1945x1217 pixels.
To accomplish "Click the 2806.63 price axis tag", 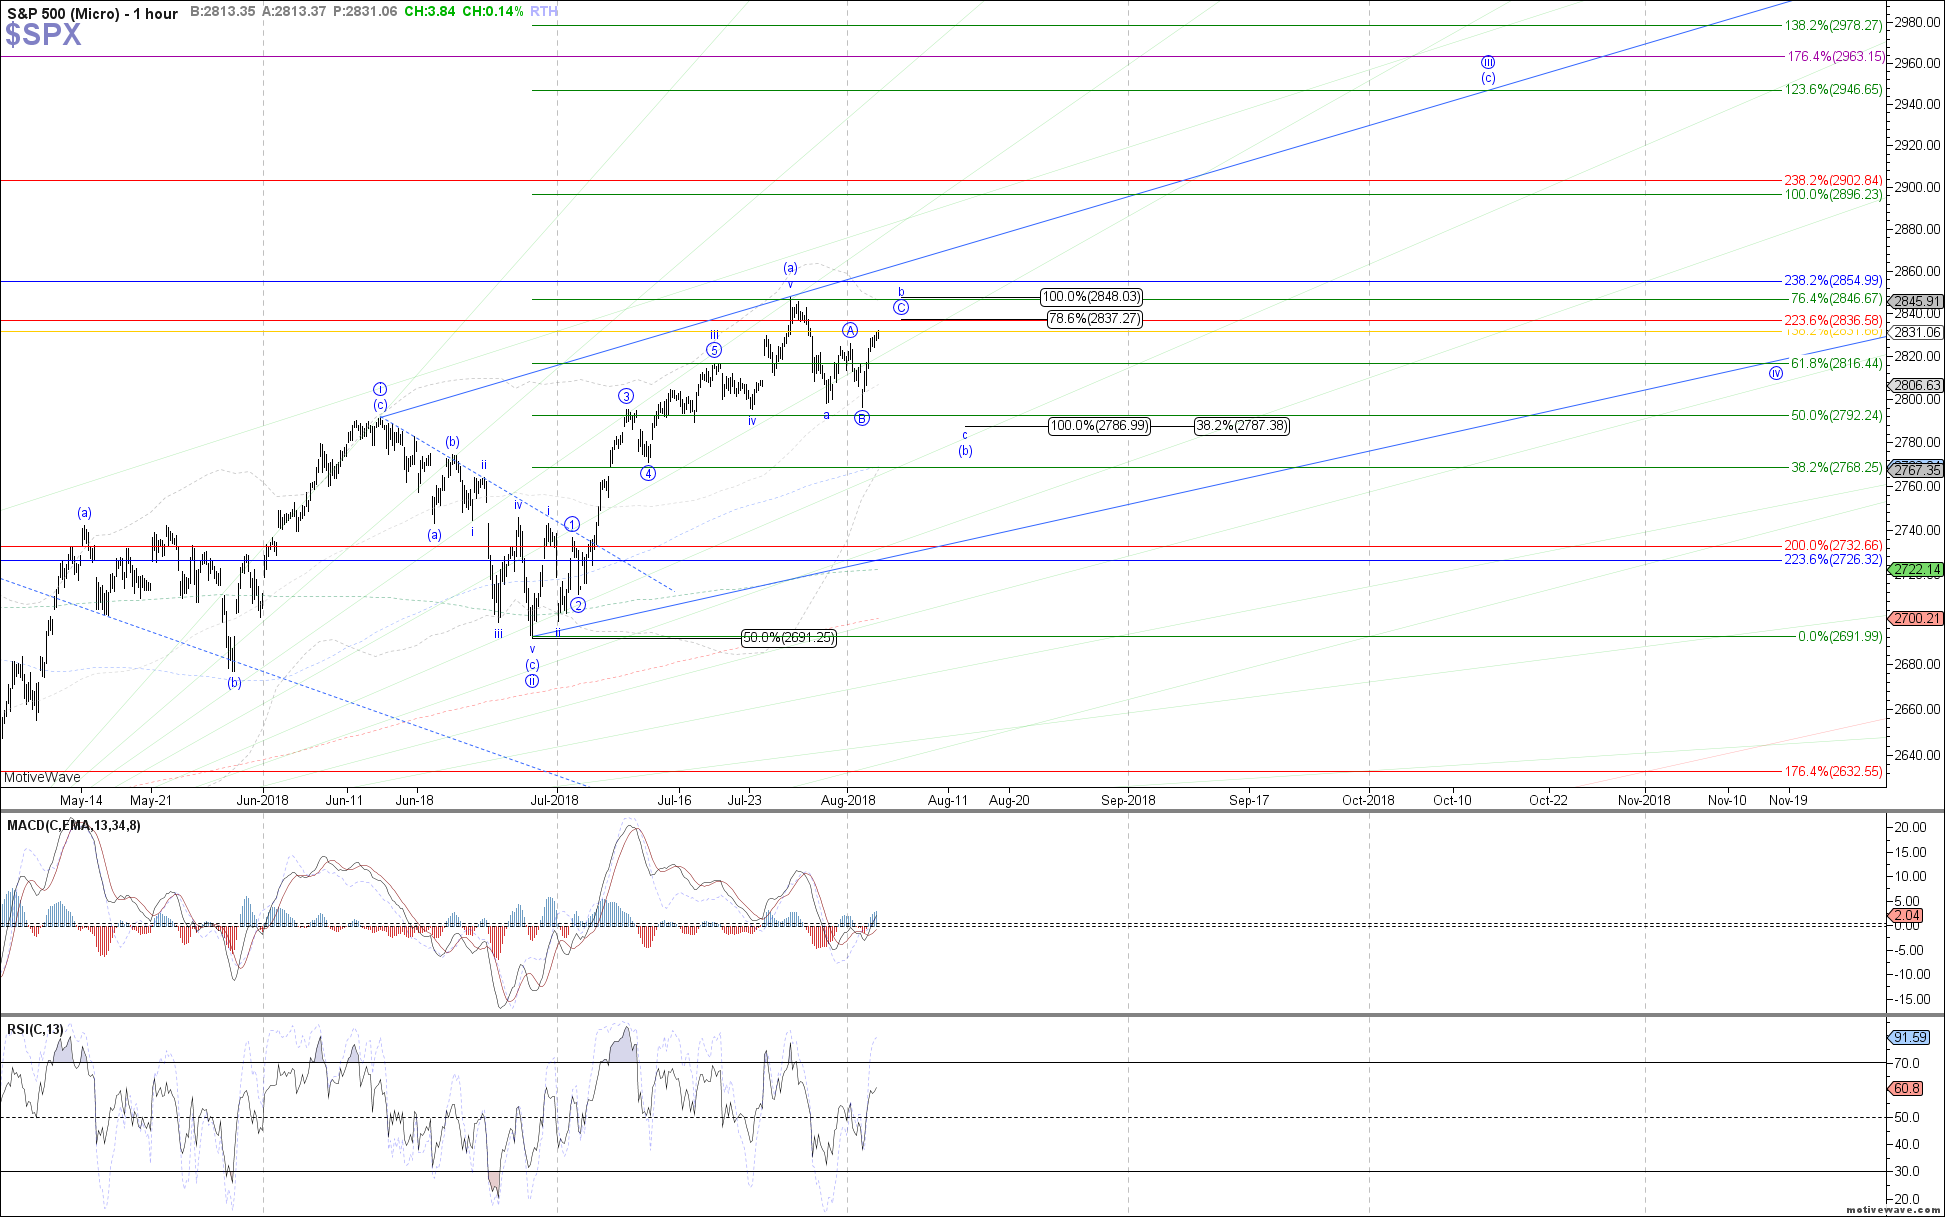I will 1915,385.
